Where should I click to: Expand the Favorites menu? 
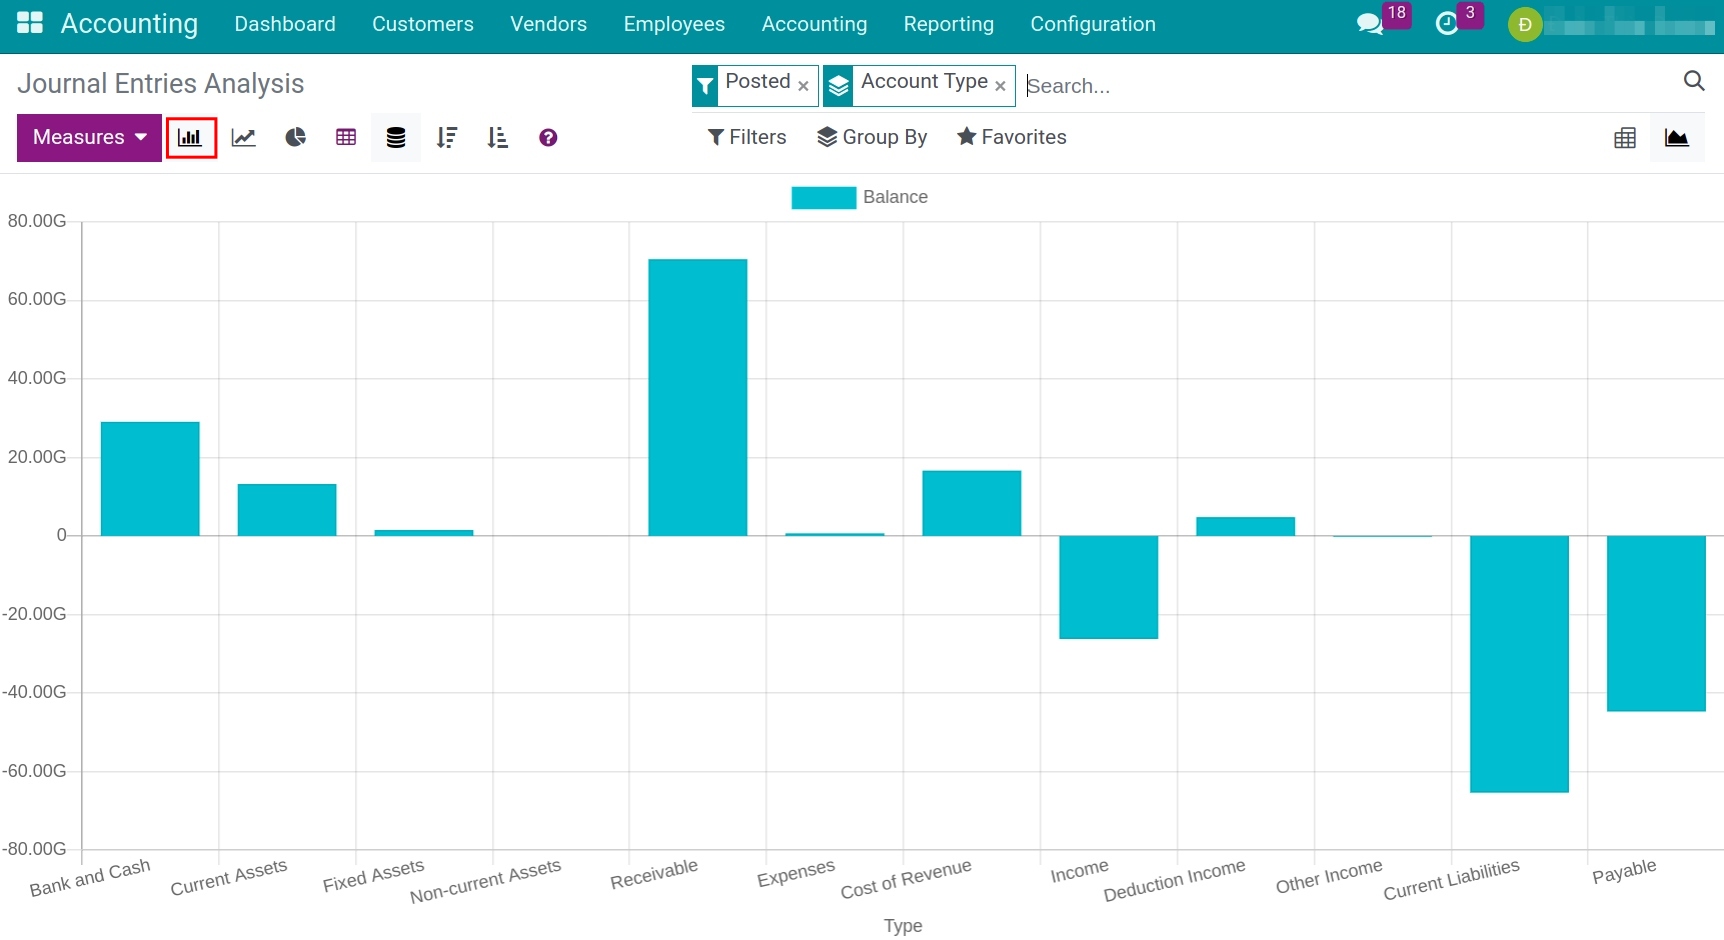1012,137
